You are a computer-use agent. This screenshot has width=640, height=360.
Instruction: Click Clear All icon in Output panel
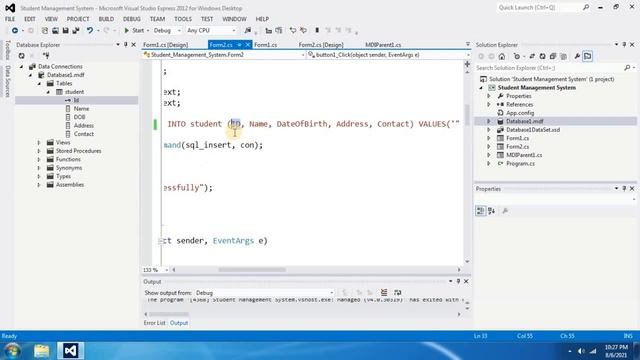384,292
